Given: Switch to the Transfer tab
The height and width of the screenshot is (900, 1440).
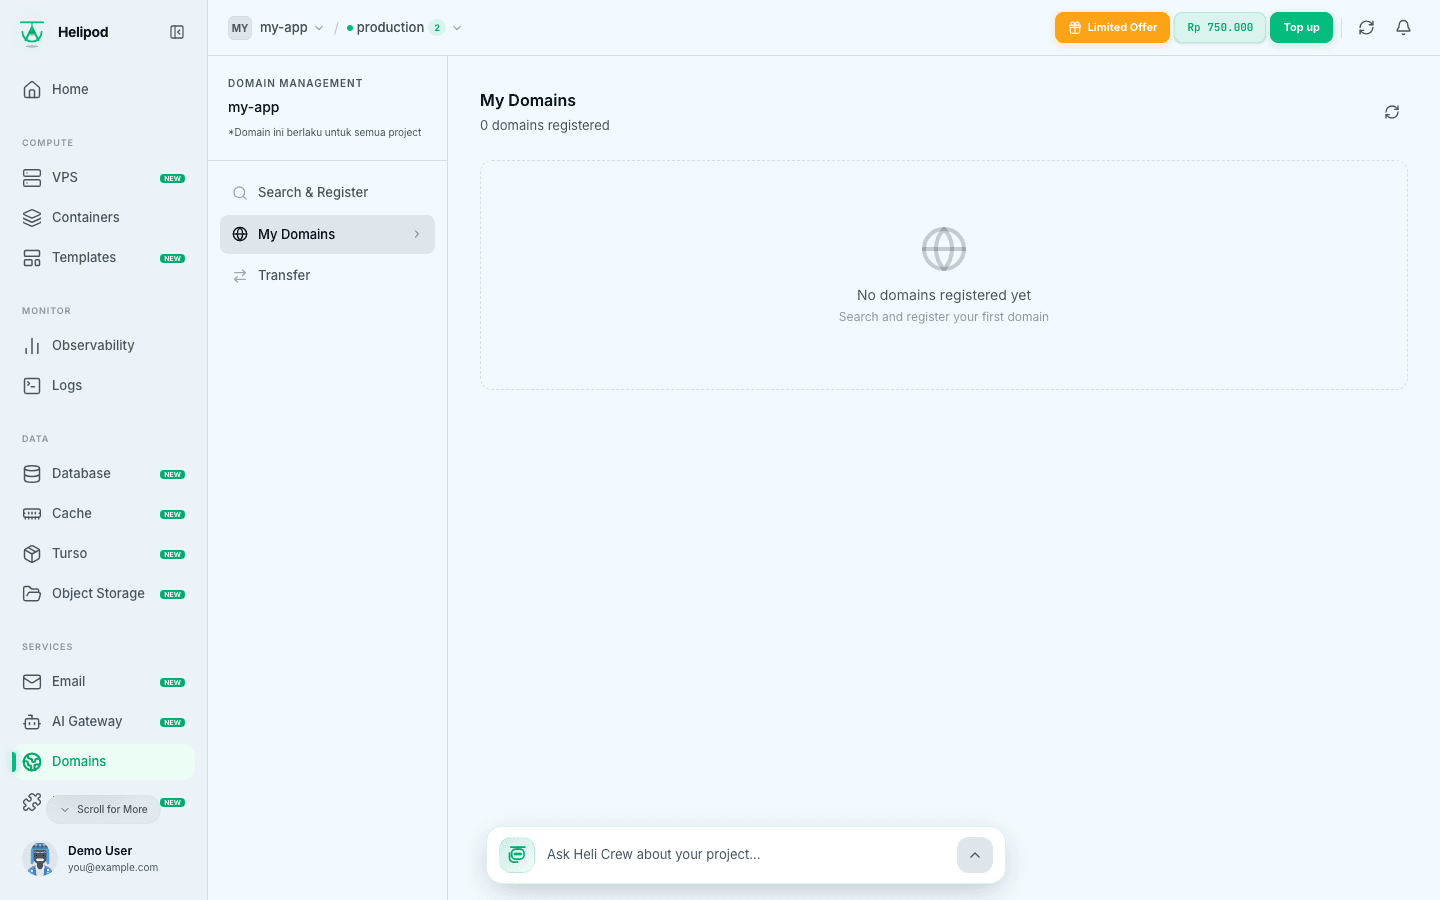Looking at the screenshot, I should (x=327, y=276).
